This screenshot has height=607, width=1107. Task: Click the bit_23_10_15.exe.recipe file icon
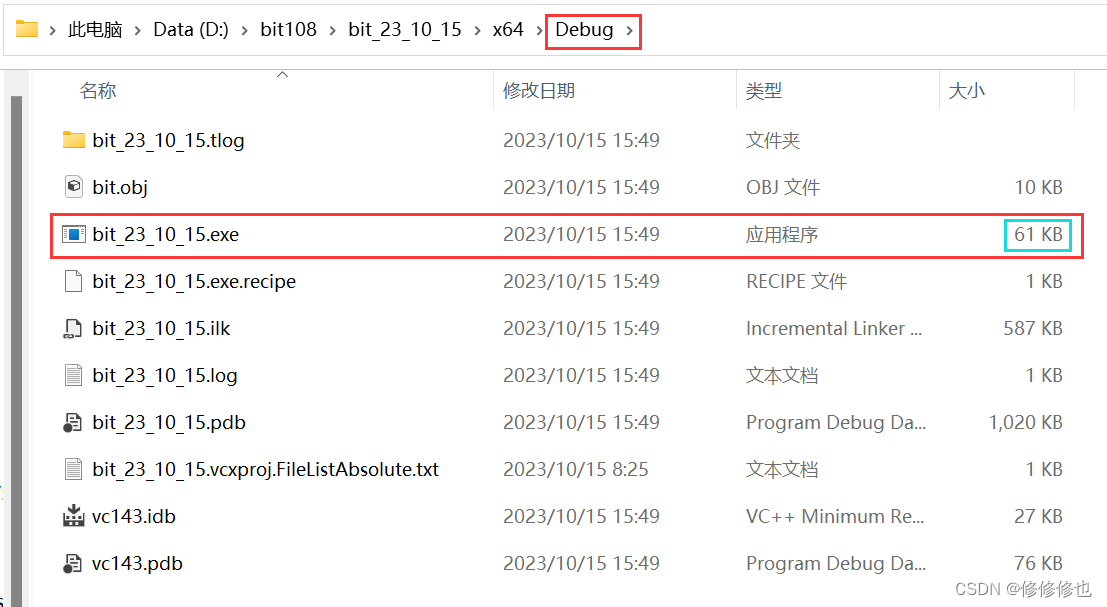73,281
